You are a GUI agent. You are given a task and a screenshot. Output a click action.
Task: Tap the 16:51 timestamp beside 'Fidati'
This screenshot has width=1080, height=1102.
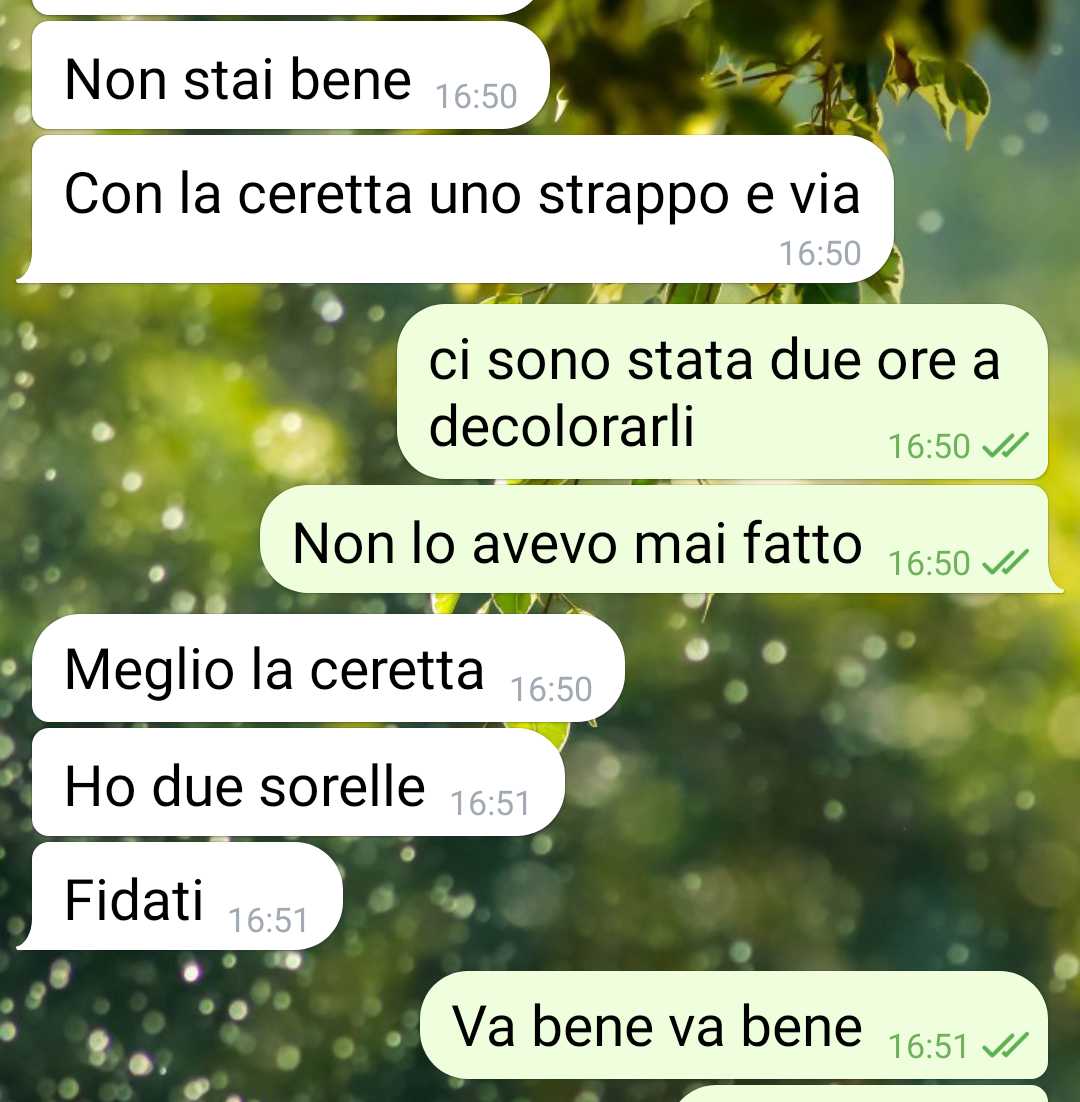(268, 920)
